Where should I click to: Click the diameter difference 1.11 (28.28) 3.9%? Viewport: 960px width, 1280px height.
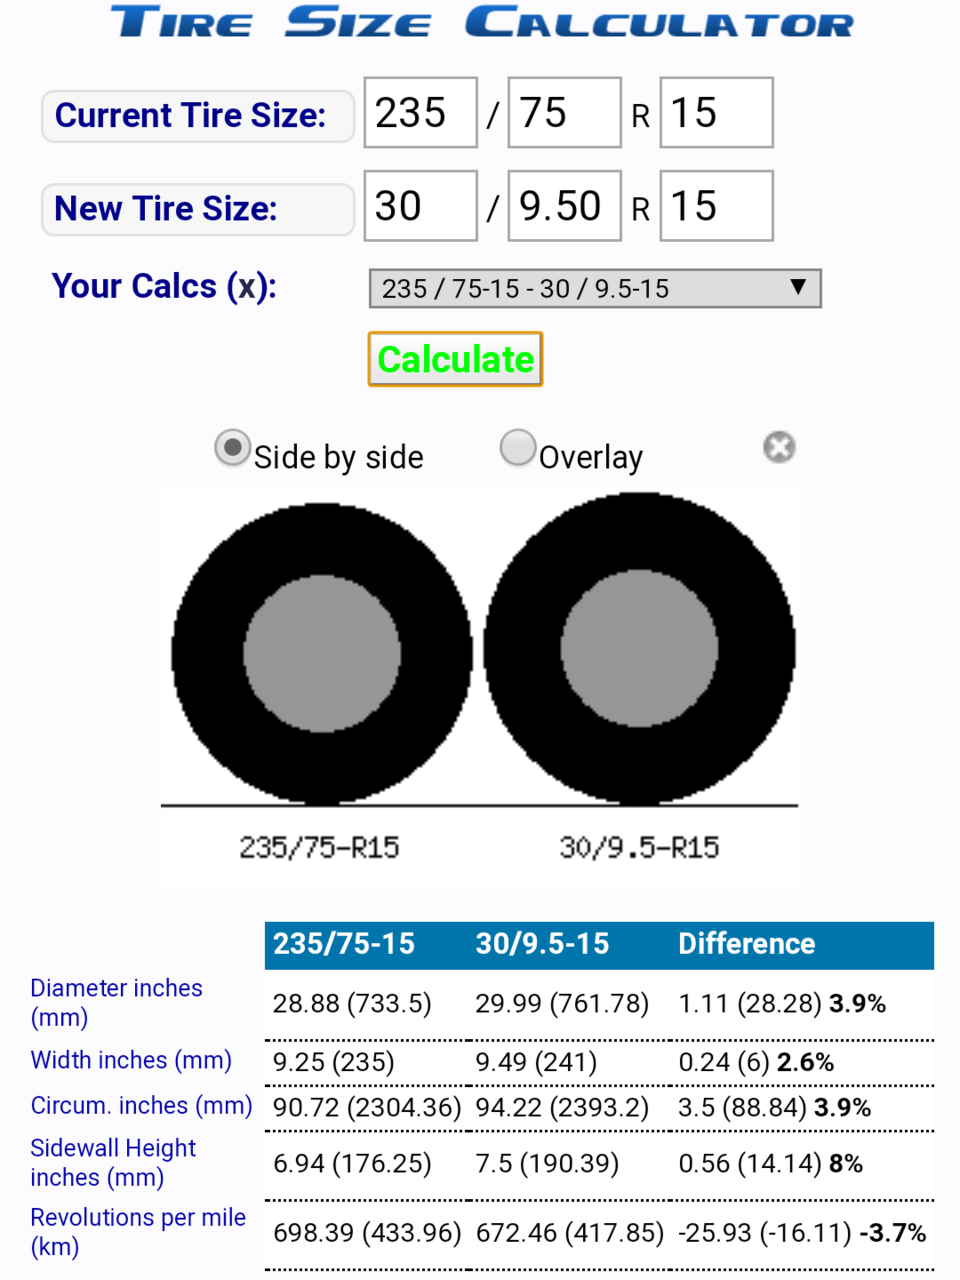(x=782, y=1003)
